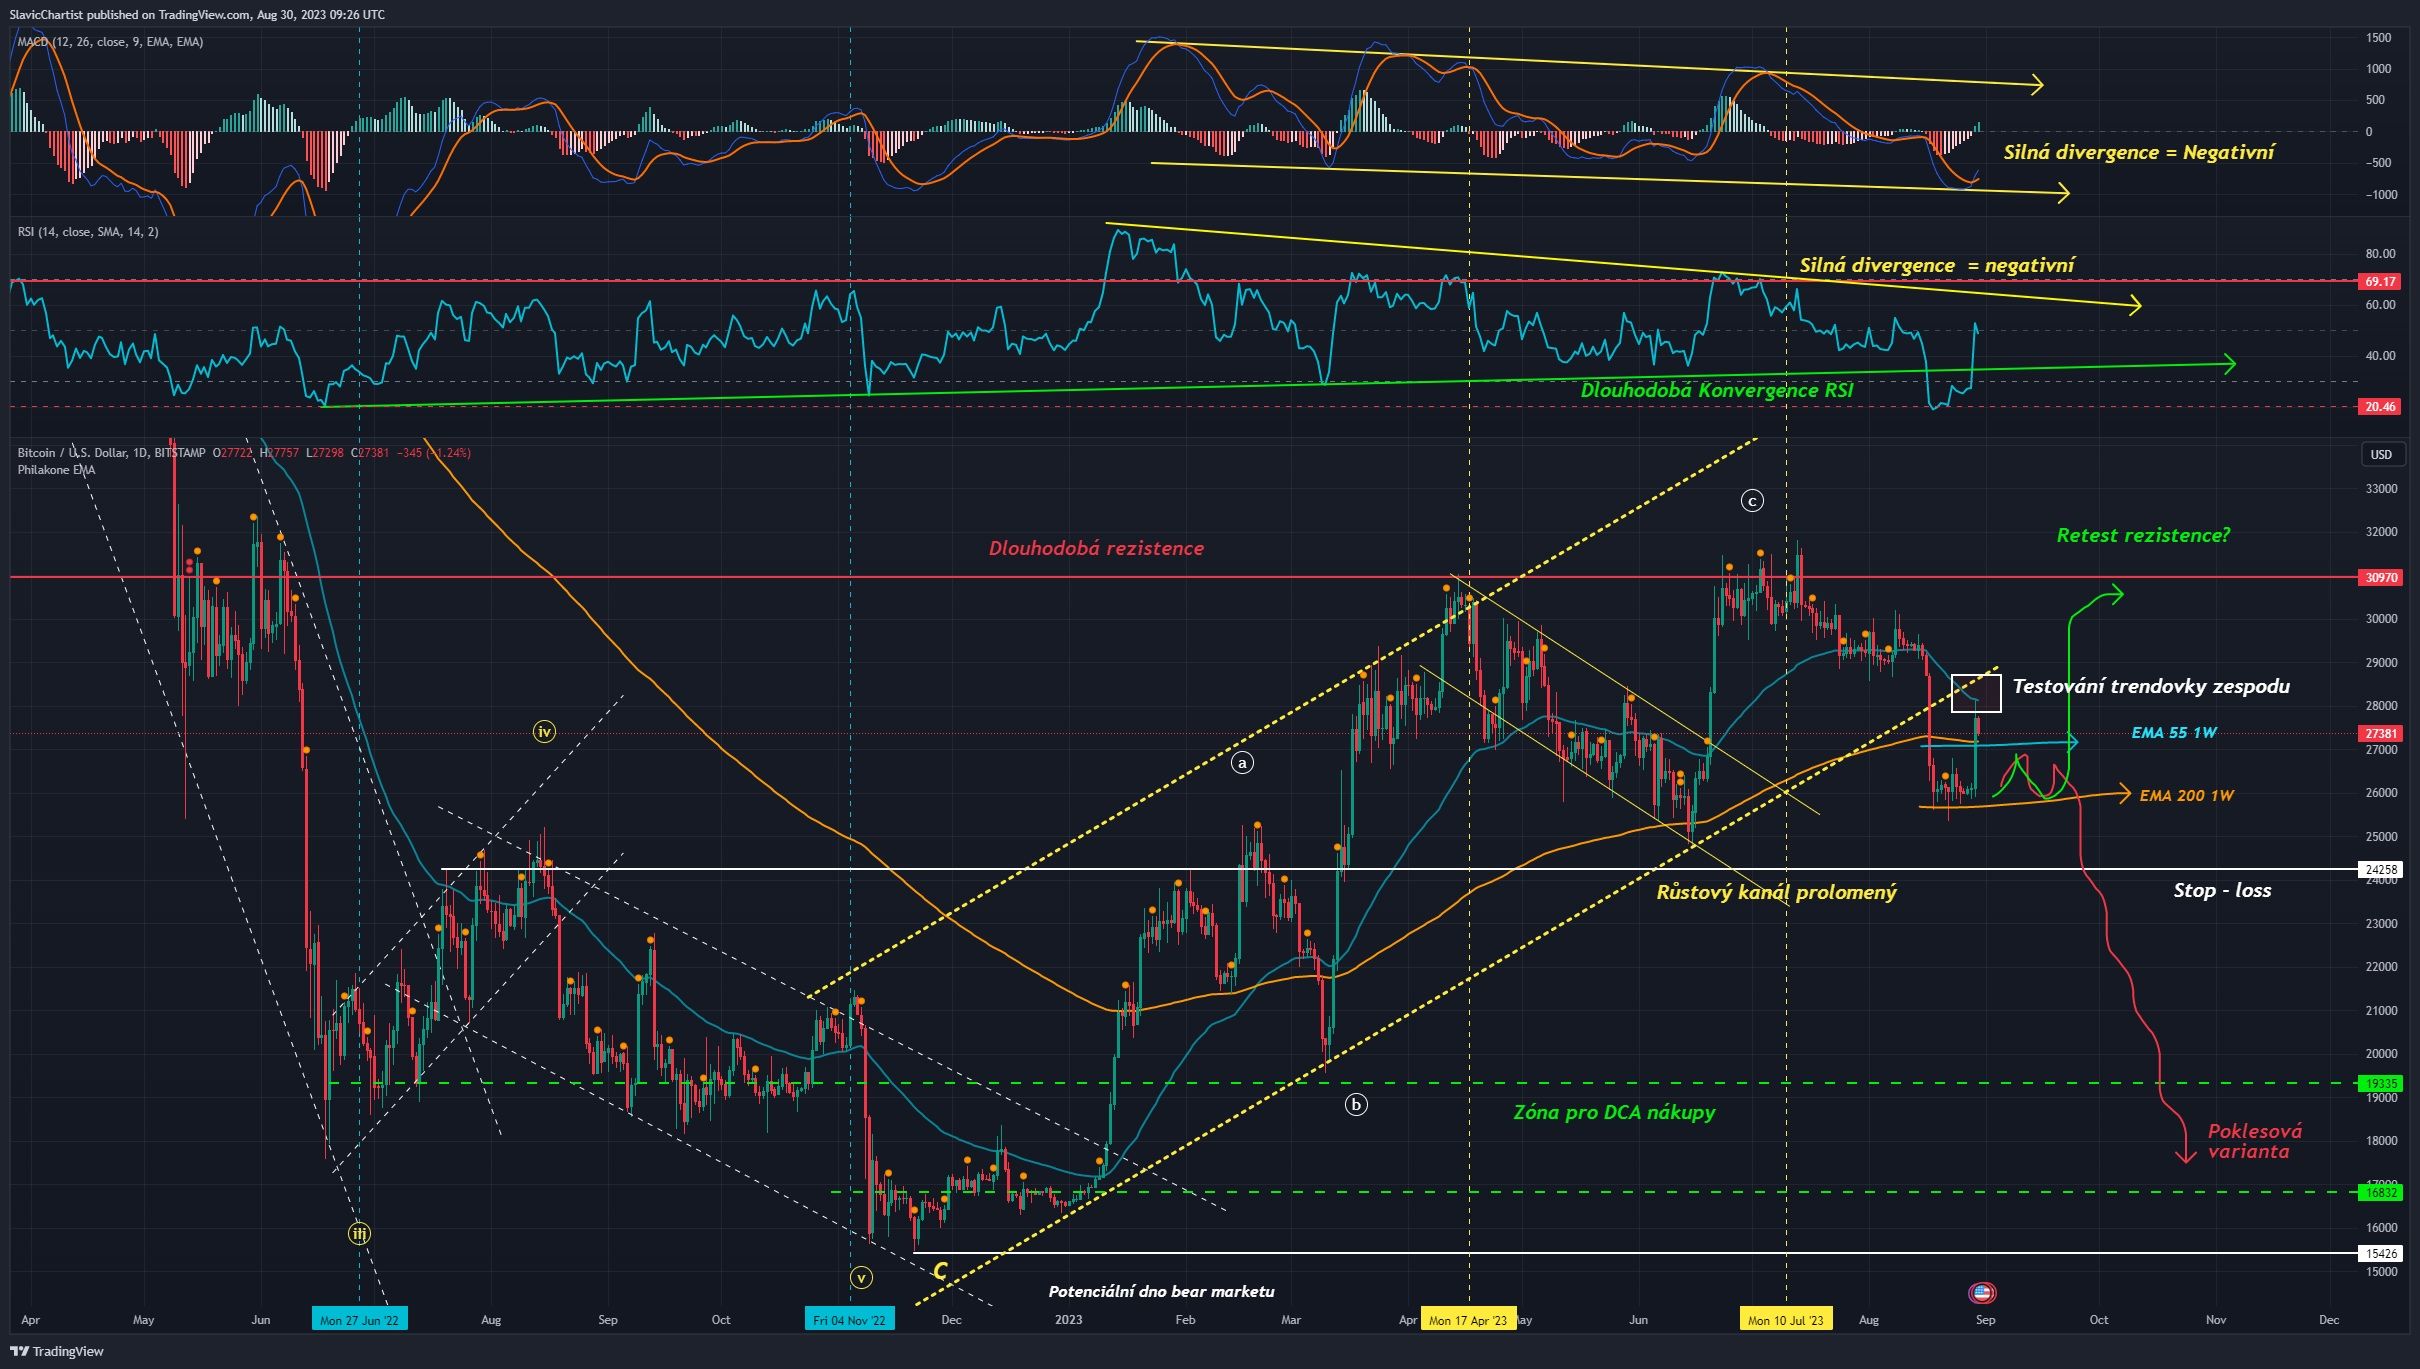
Task: Click the Bitcoin / U.S. Dollar symbol title
Action: click(x=70, y=453)
